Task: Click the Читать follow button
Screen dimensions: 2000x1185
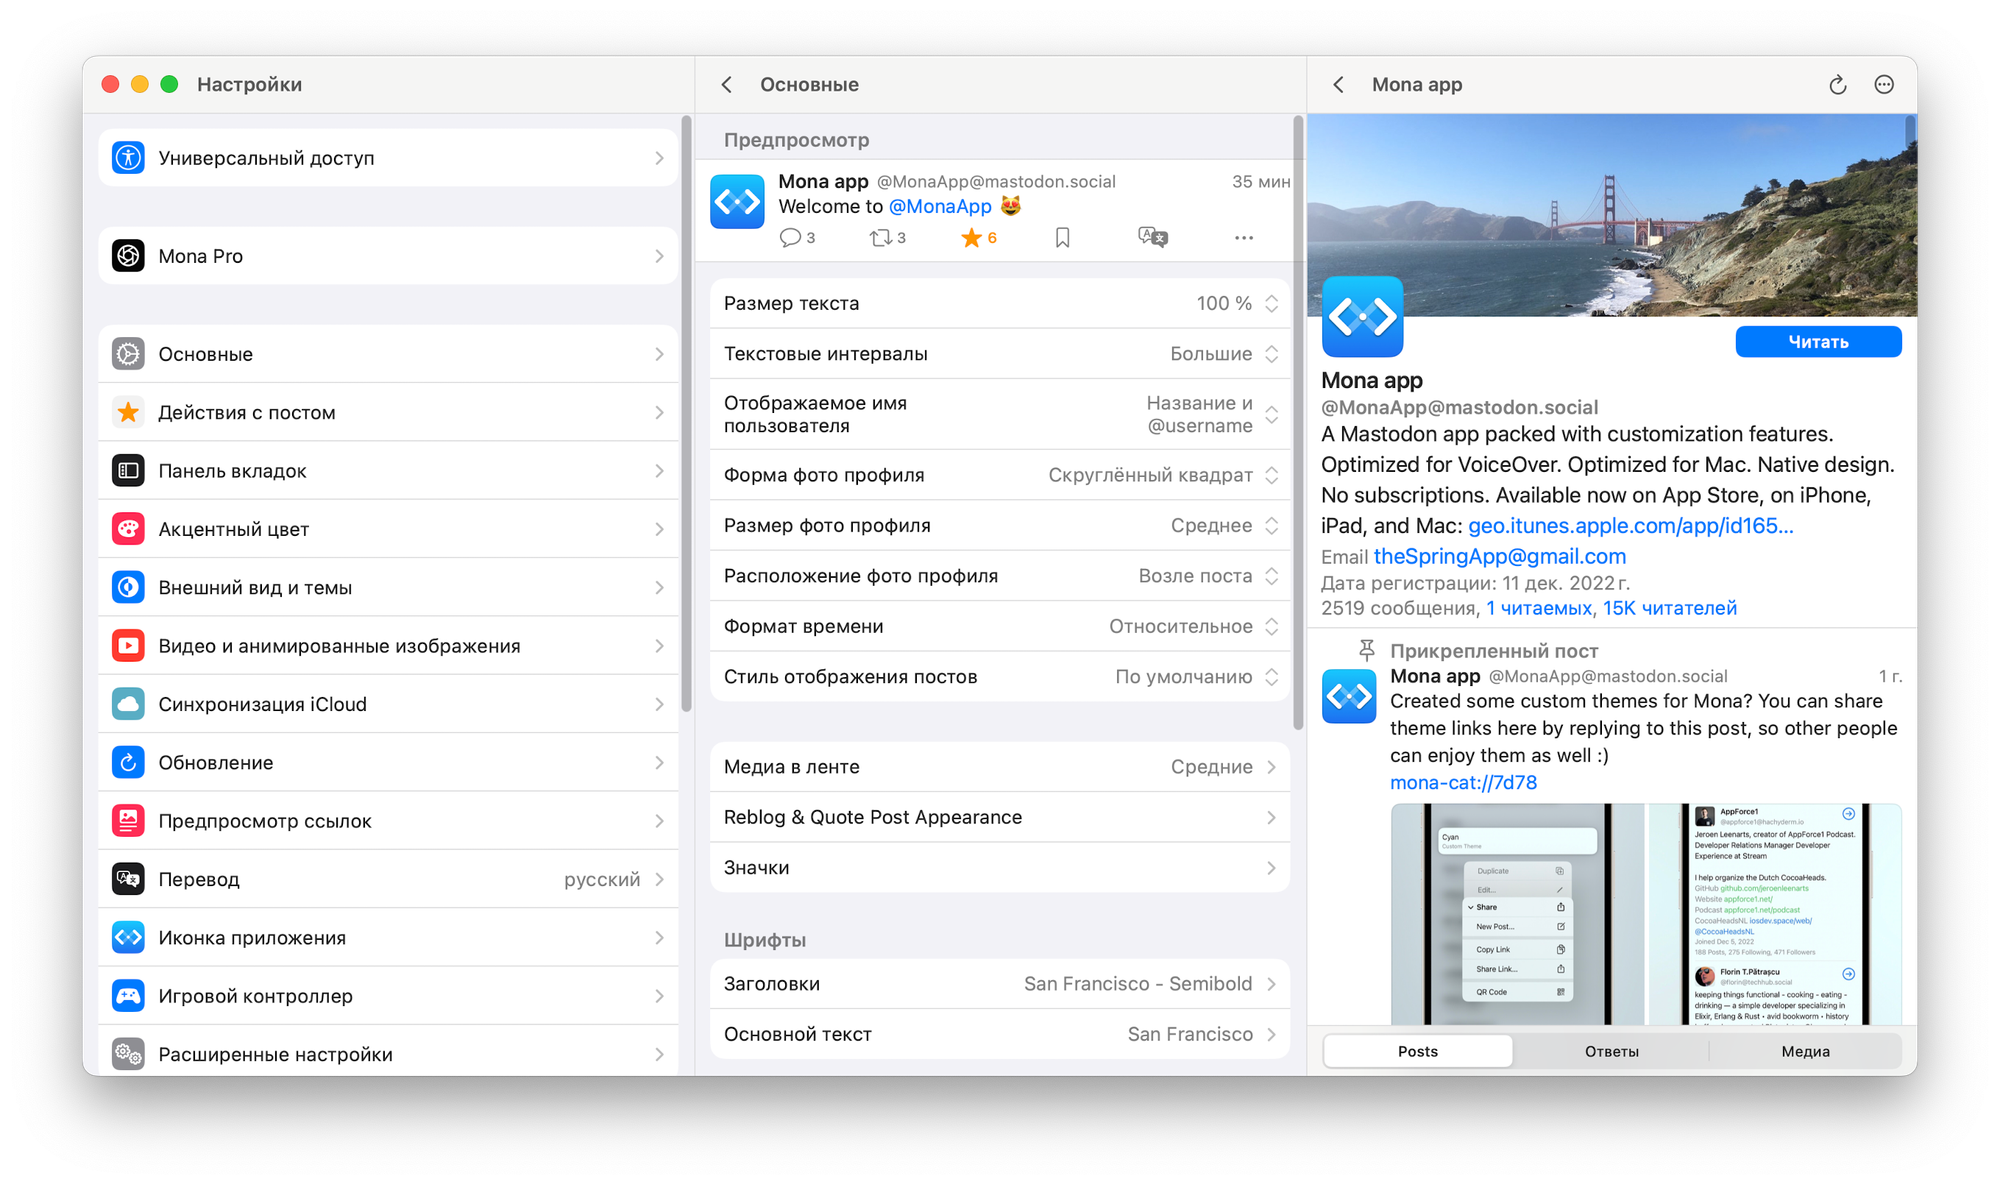Action: tap(1817, 342)
